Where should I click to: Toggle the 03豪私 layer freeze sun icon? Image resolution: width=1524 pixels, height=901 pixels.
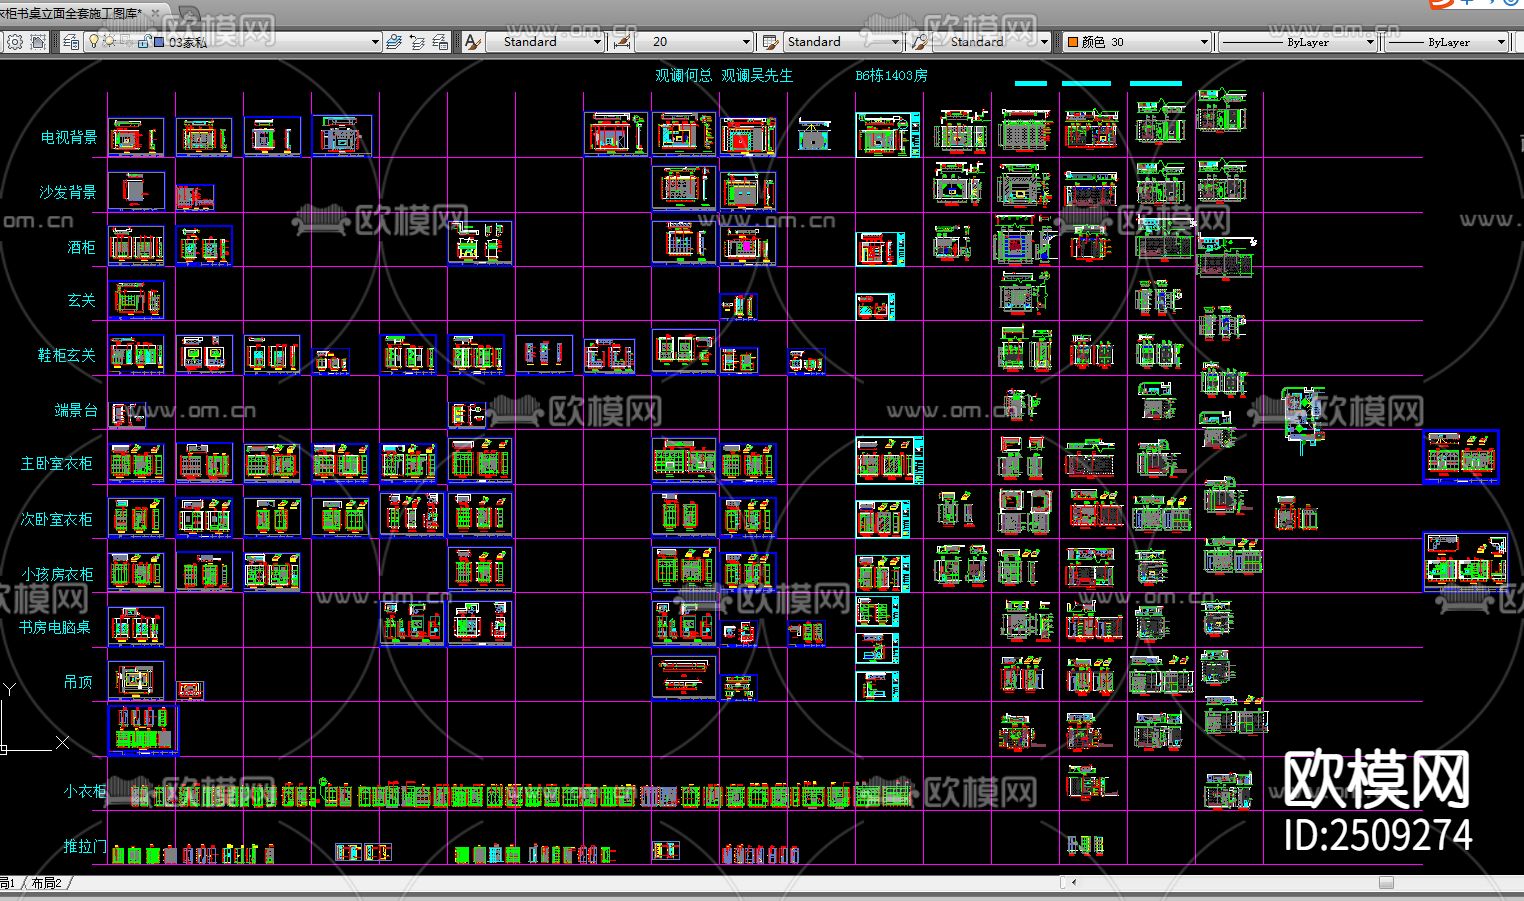[109, 42]
